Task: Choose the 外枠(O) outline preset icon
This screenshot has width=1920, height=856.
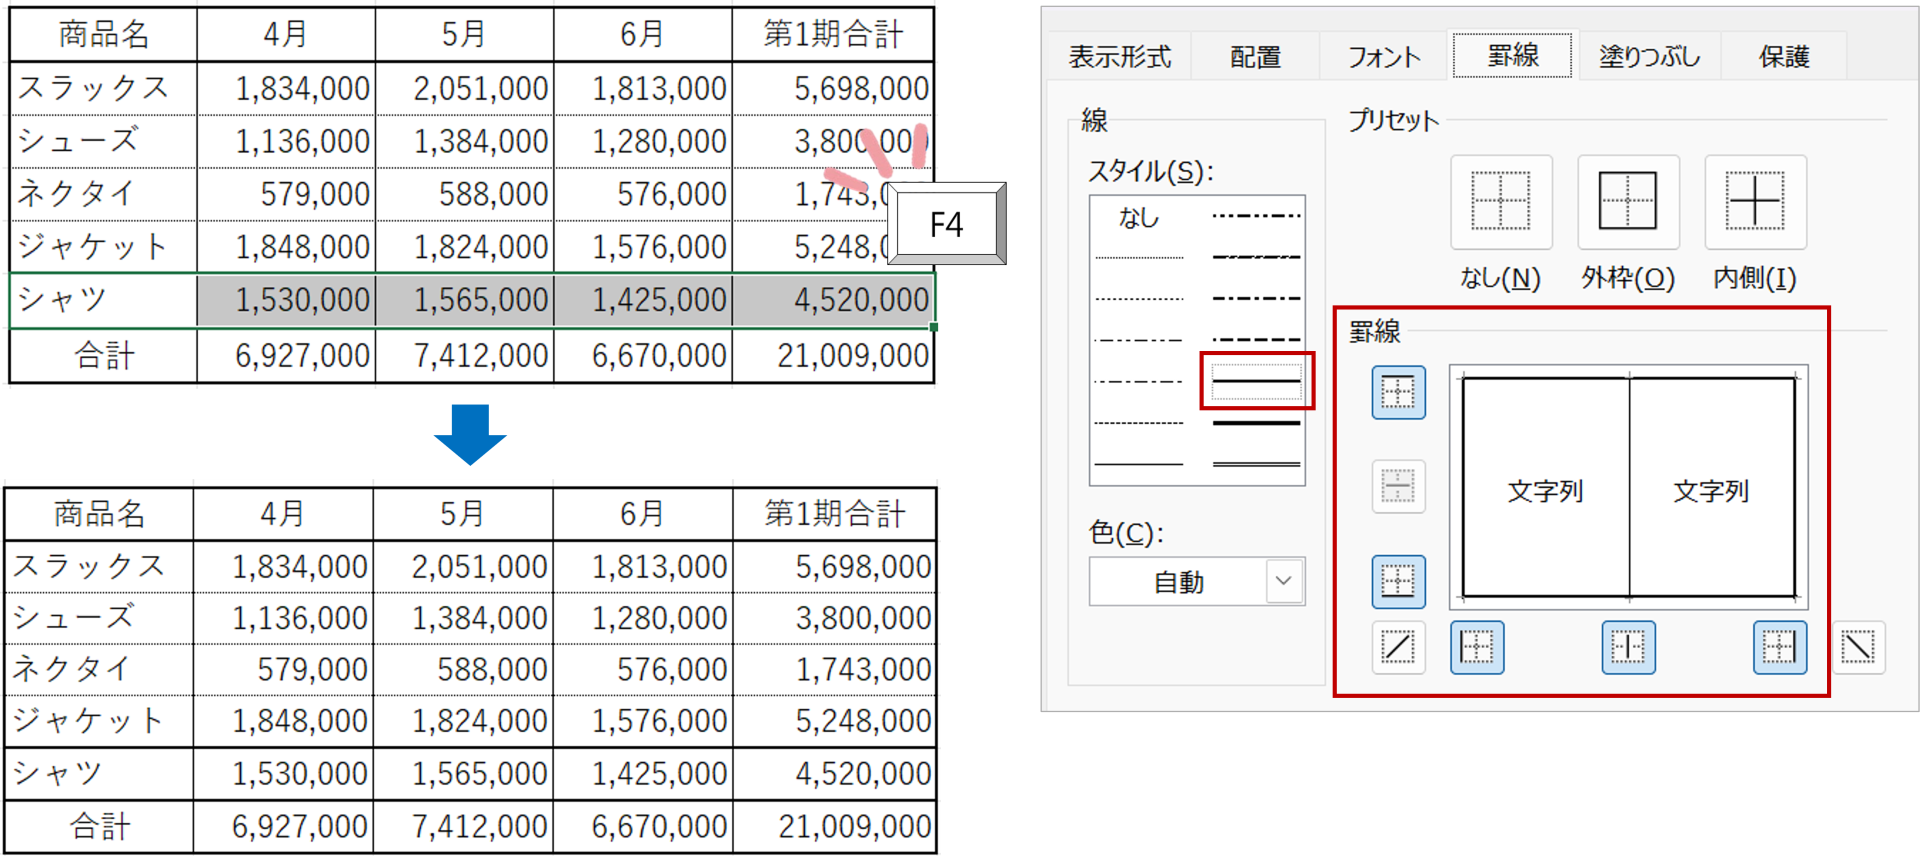Action: pyautogui.click(x=1628, y=201)
